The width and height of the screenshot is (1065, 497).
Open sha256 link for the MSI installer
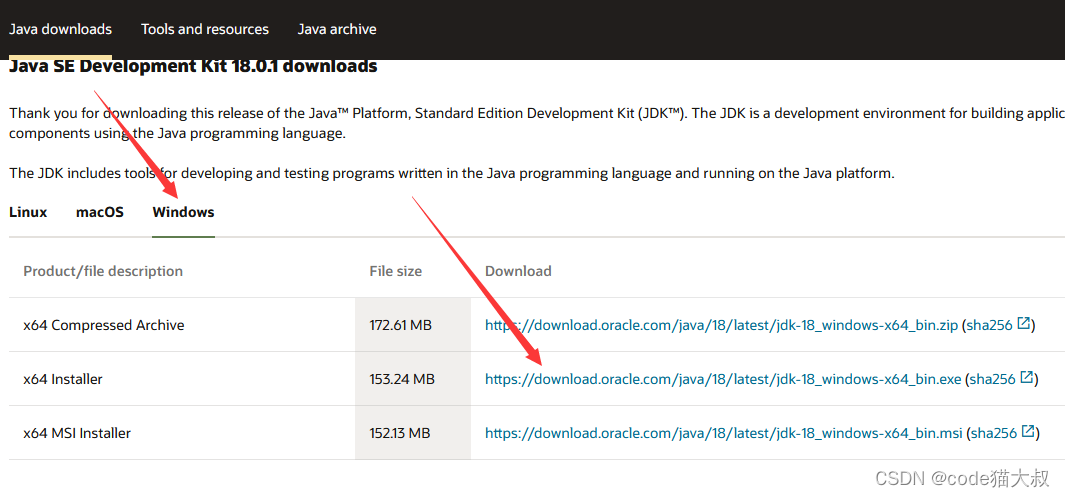pos(994,433)
